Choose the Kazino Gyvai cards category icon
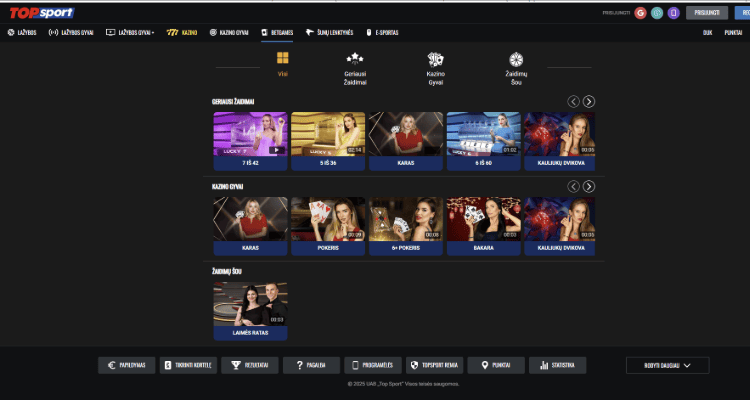The width and height of the screenshot is (750, 400). tap(435, 60)
